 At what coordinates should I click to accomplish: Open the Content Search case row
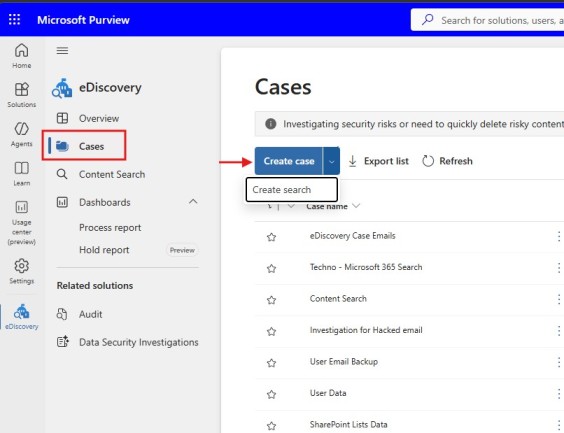(x=338, y=298)
